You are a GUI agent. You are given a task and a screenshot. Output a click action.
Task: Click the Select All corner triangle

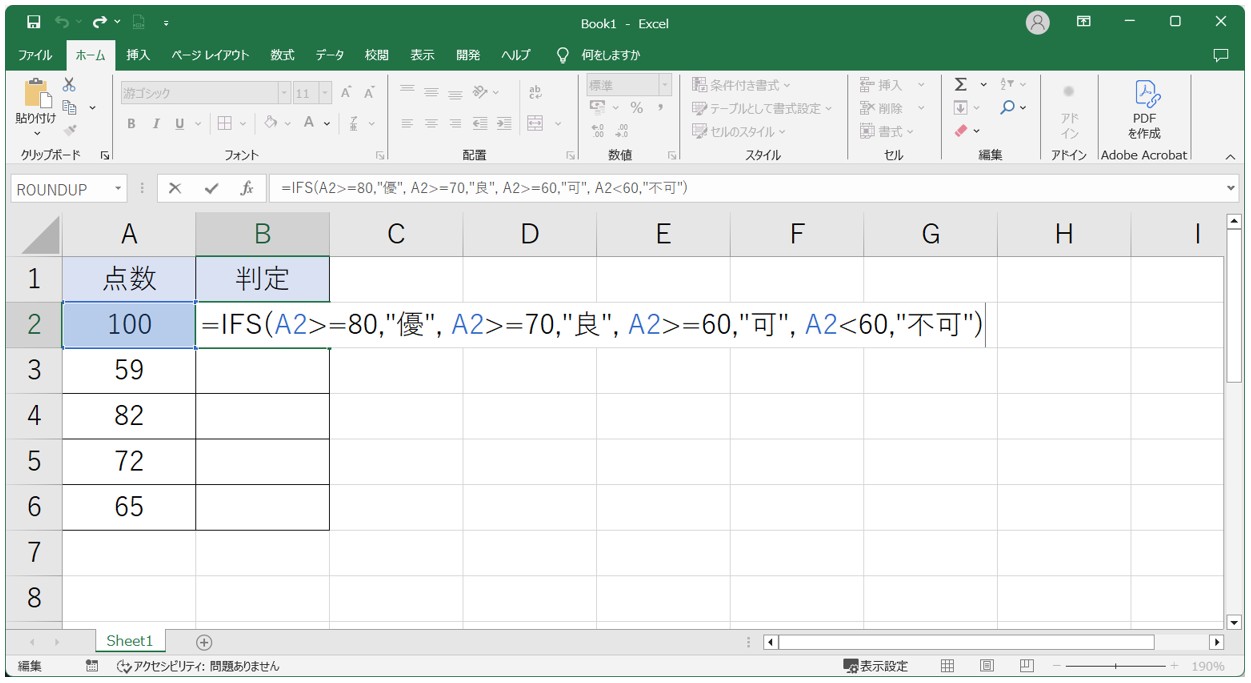[40, 234]
